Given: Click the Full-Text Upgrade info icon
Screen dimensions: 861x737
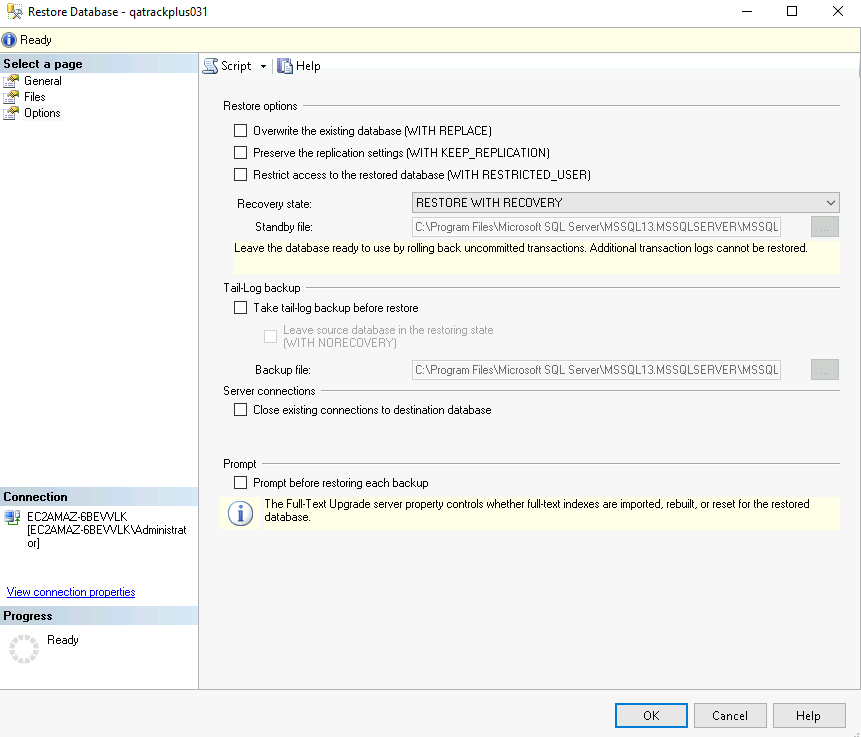Looking at the screenshot, I should click(241, 513).
